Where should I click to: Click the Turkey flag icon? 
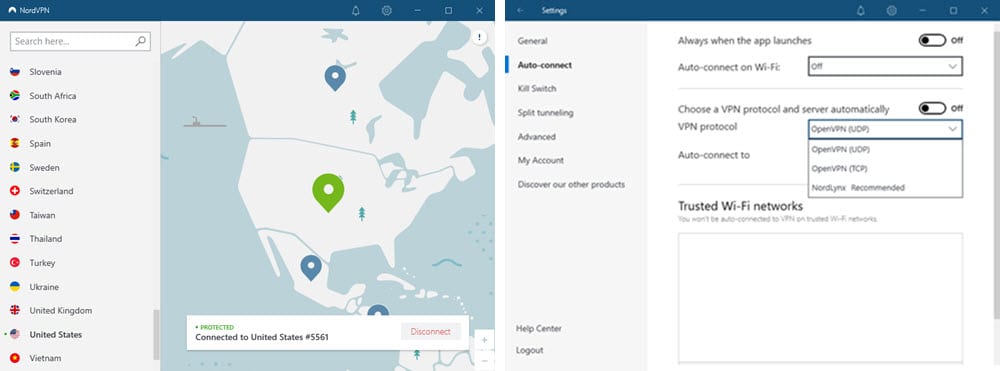15,263
